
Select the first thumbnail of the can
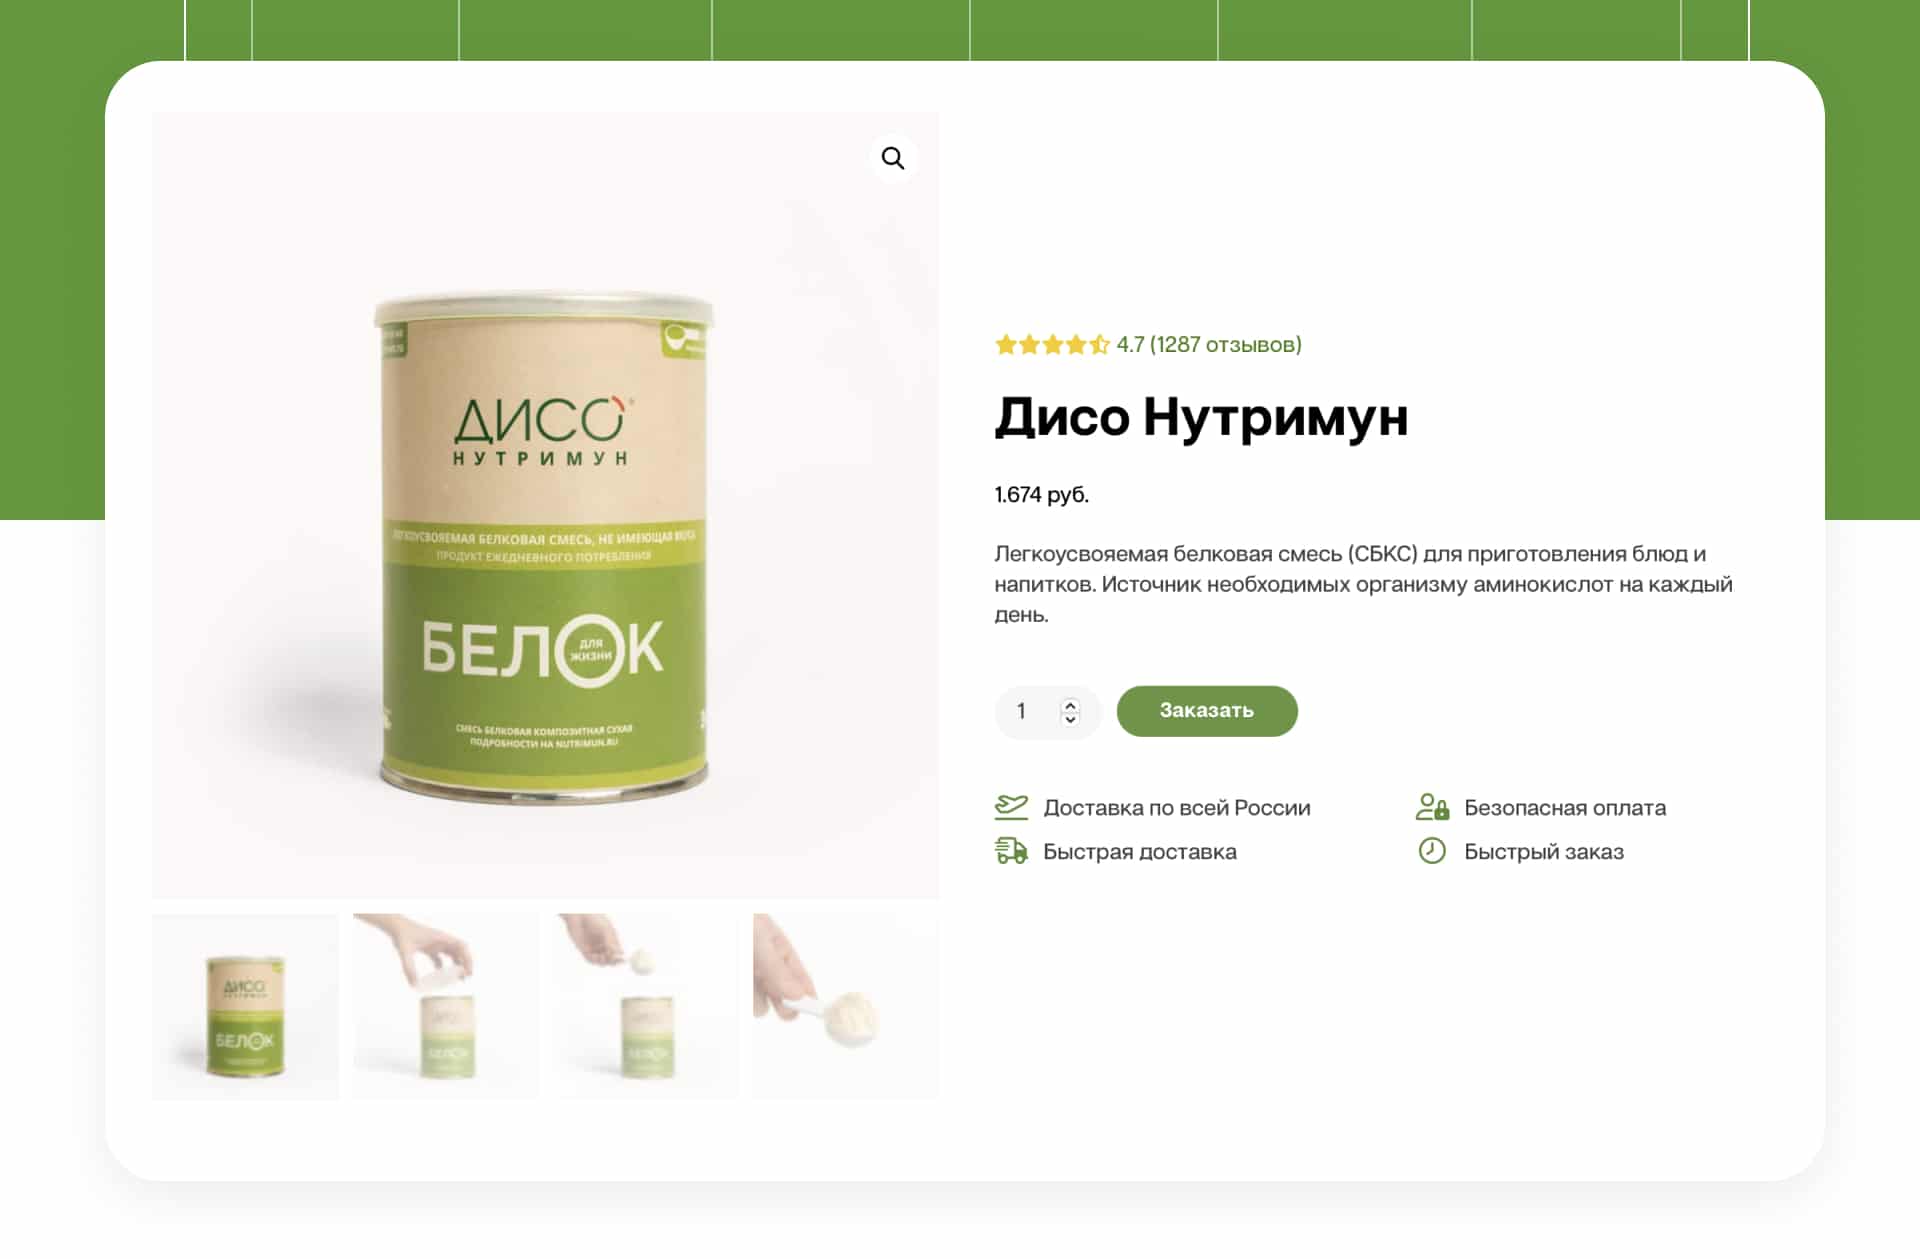pyautogui.click(x=245, y=1007)
